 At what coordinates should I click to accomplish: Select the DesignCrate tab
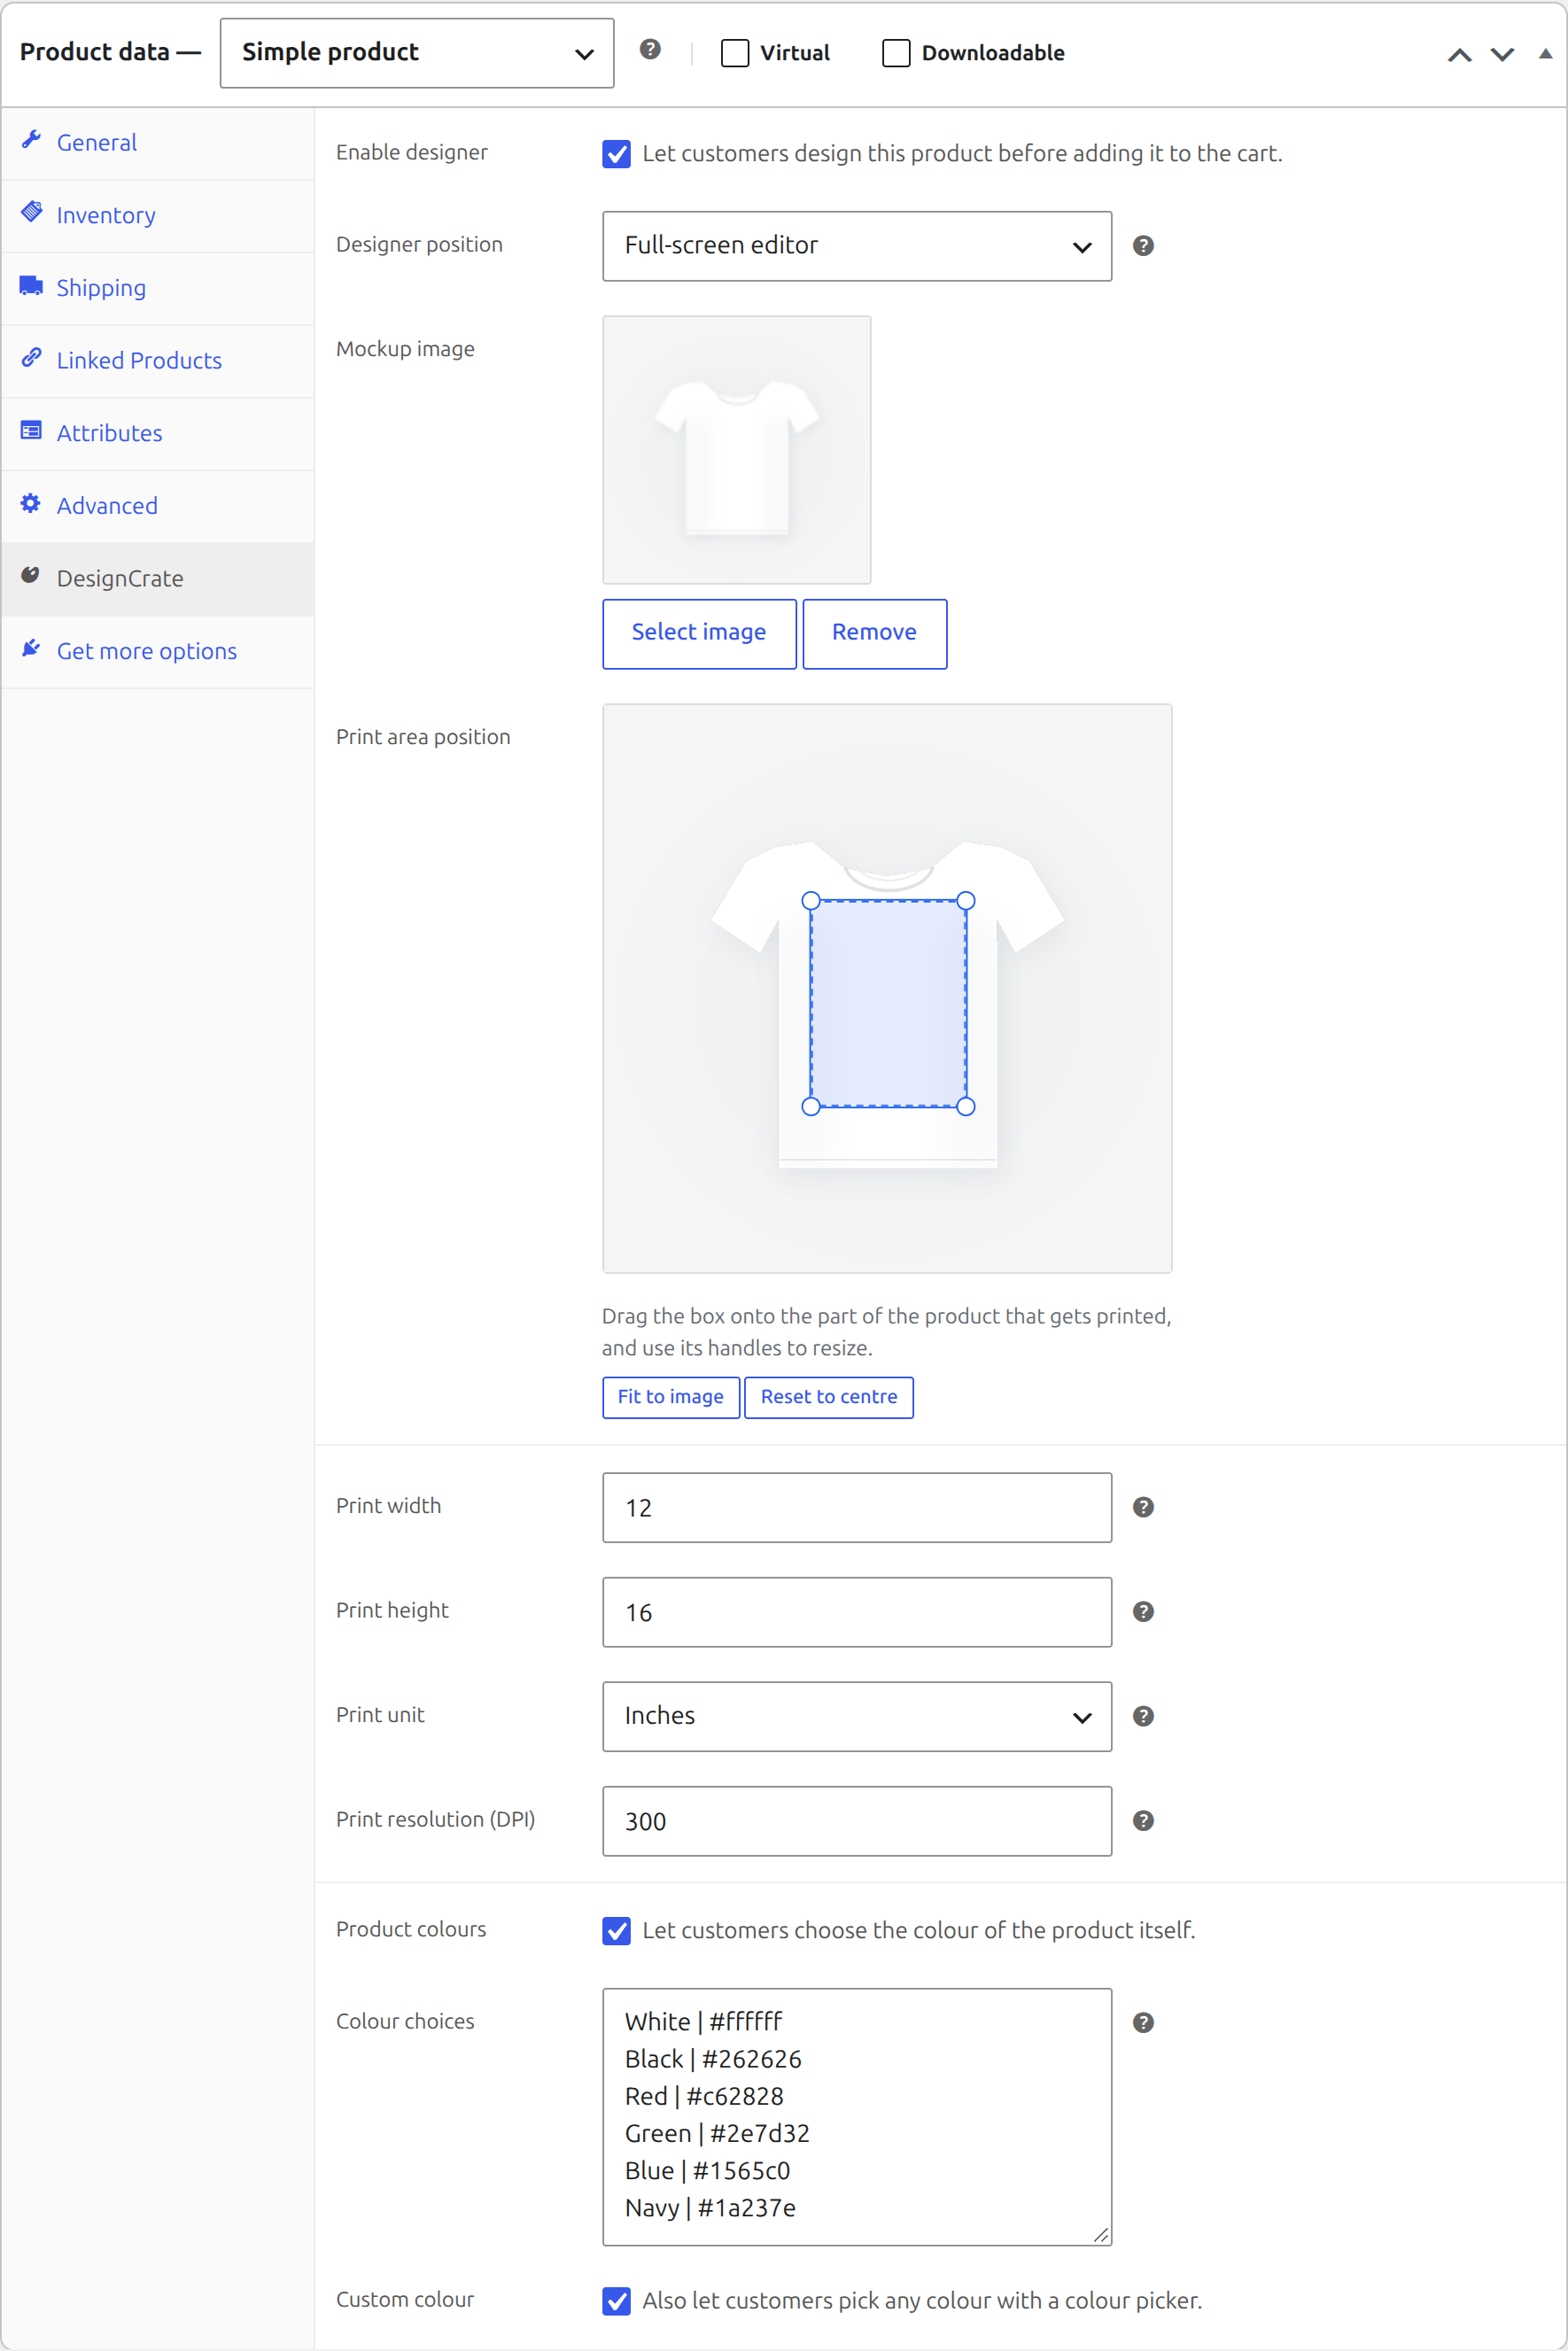(158, 579)
